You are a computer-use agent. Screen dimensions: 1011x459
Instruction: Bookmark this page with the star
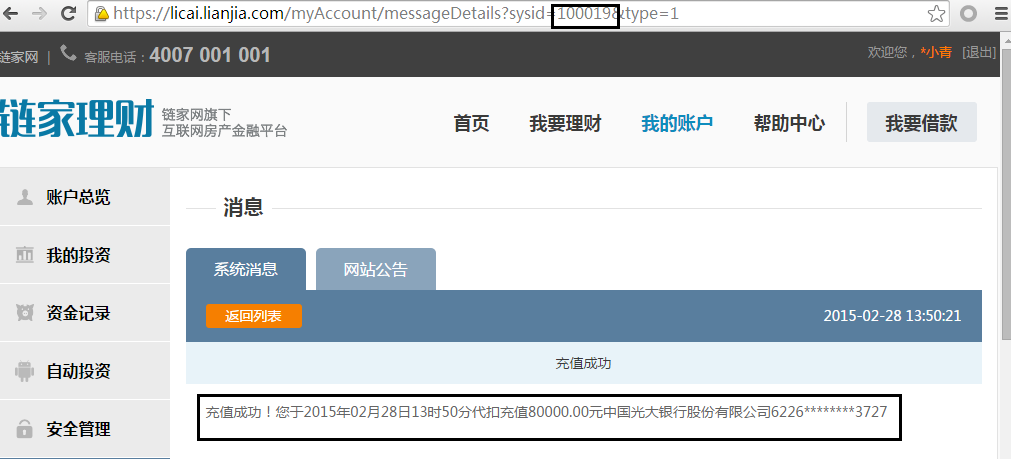click(936, 14)
